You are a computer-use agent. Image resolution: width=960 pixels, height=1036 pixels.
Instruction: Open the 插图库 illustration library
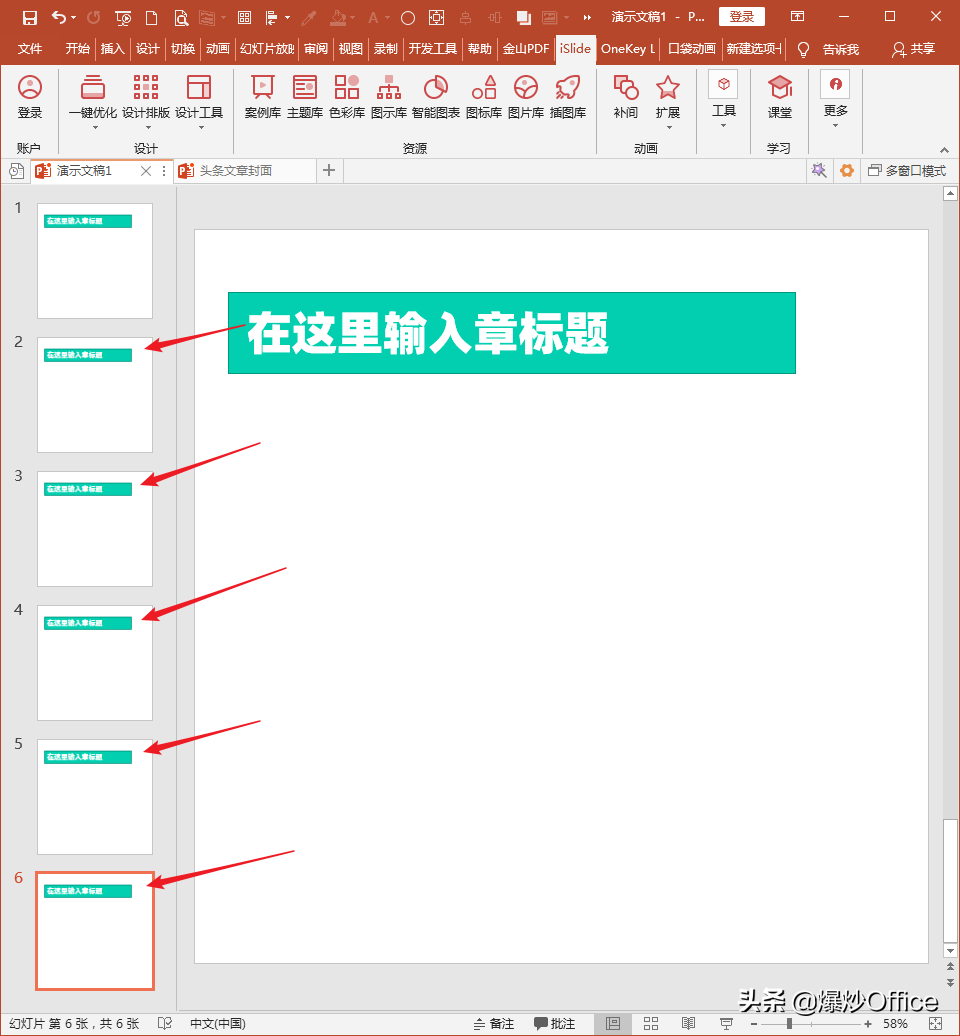[x=568, y=96]
